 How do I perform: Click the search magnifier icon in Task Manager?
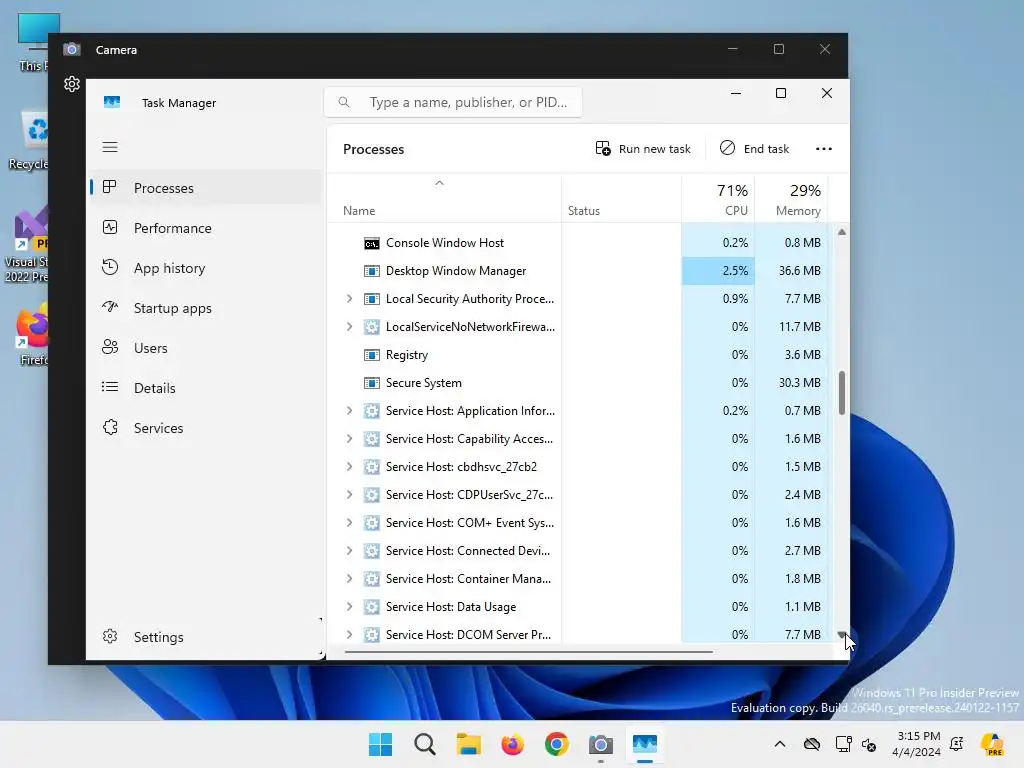click(344, 102)
